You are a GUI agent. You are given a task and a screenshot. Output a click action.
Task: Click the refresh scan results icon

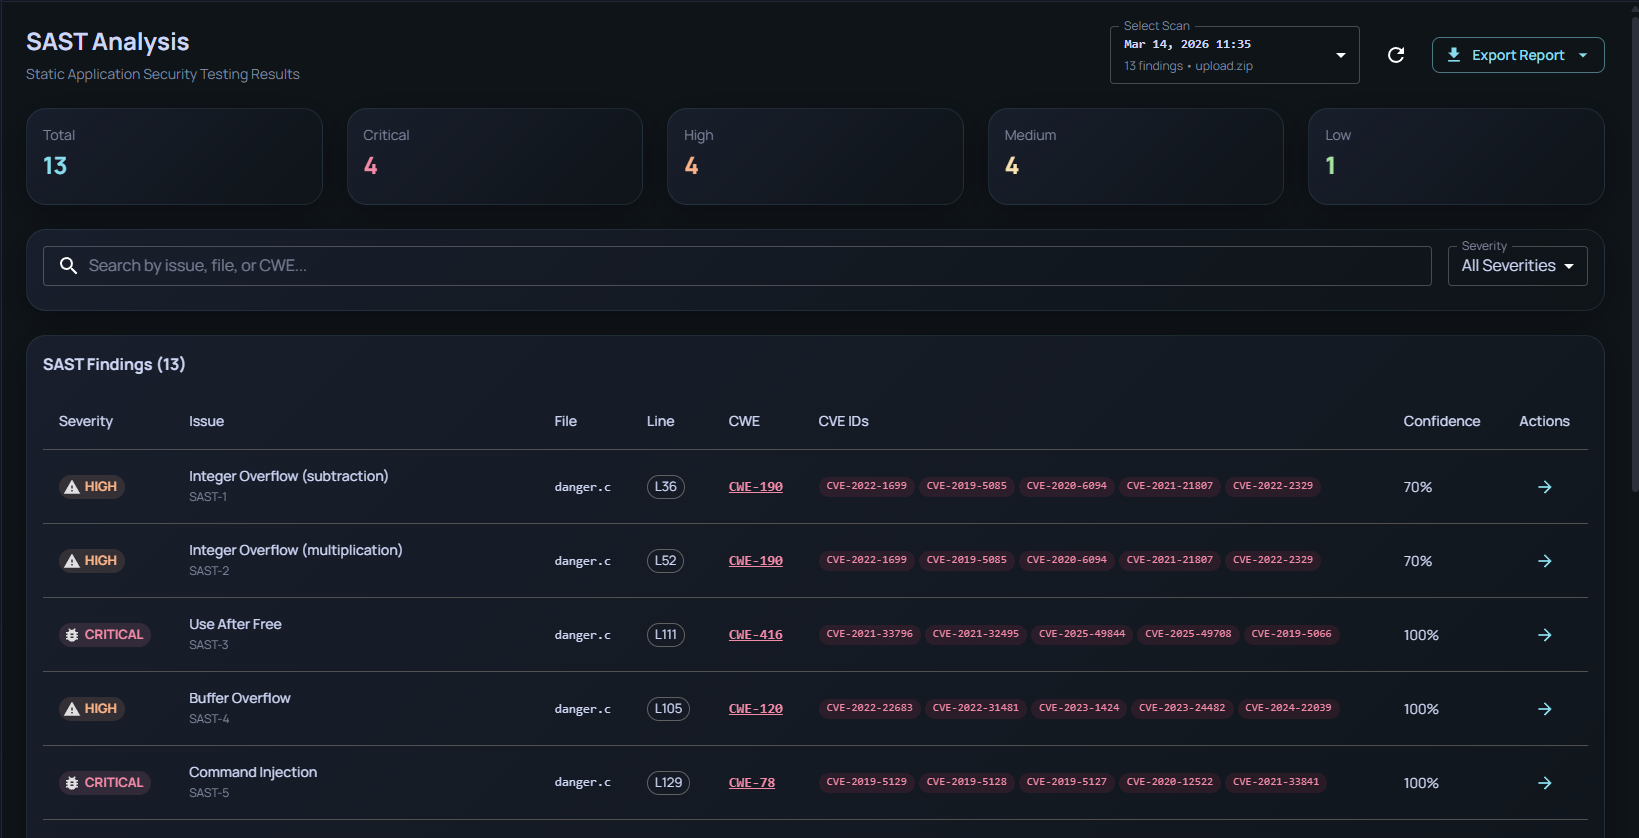coord(1396,55)
